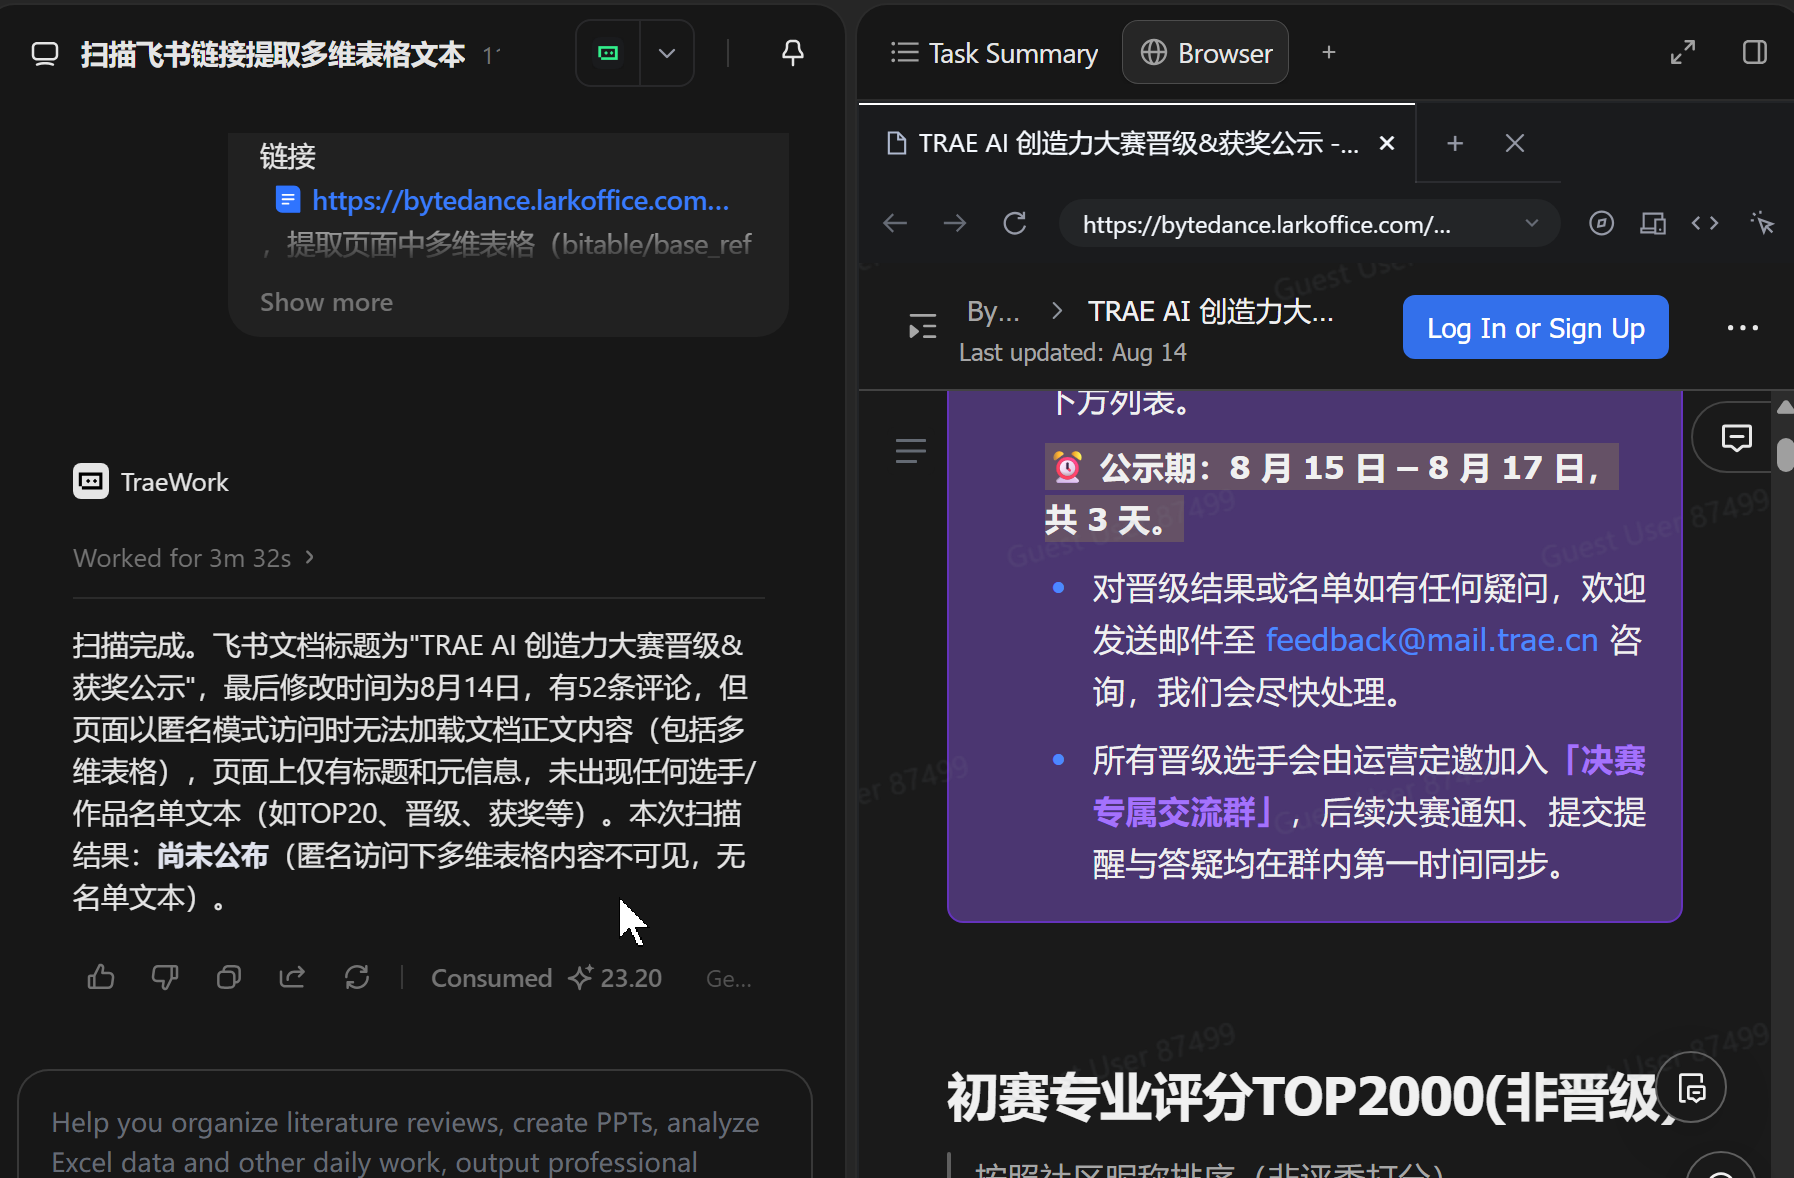Image resolution: width=1794 pixels, height=1178 pixels.
Task: Click the green TraeWork mode button
Action: click(608, 53)
